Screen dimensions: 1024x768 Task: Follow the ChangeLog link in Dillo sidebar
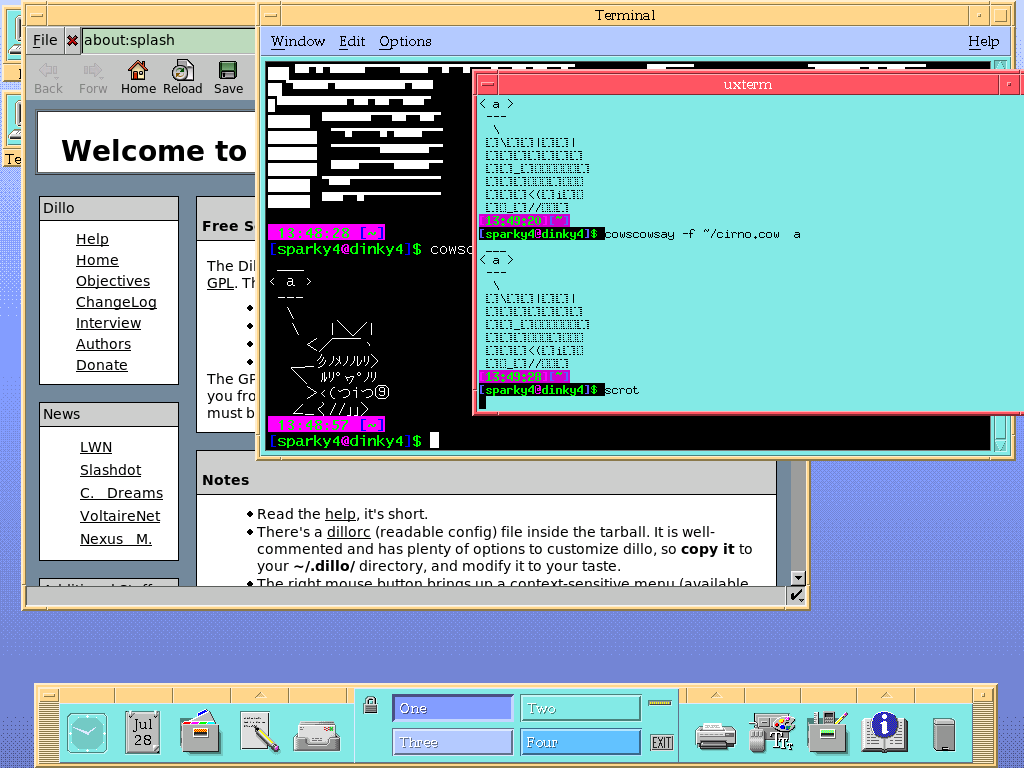pyautogui.click(x=116, y=302)
